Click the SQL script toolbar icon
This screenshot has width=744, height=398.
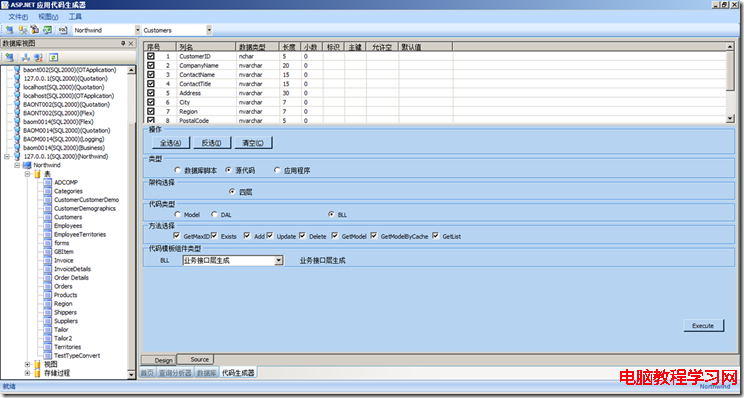(63, 30)
